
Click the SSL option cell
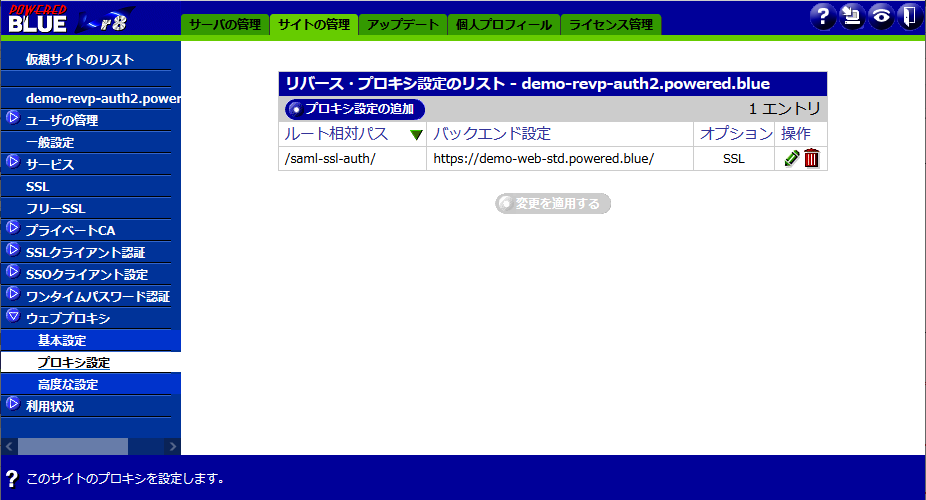click(734, 159)
